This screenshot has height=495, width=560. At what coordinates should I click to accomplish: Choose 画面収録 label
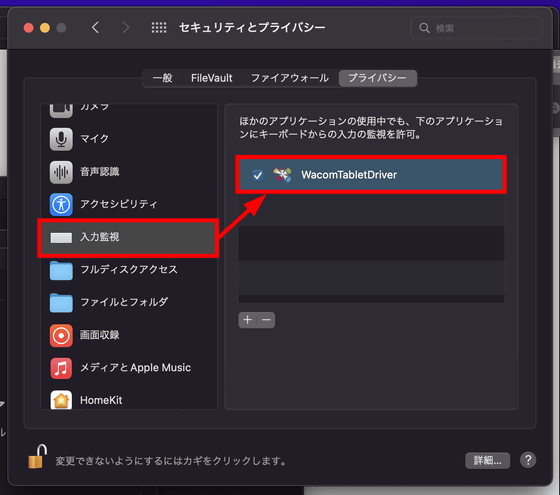[x=100, y=335]
